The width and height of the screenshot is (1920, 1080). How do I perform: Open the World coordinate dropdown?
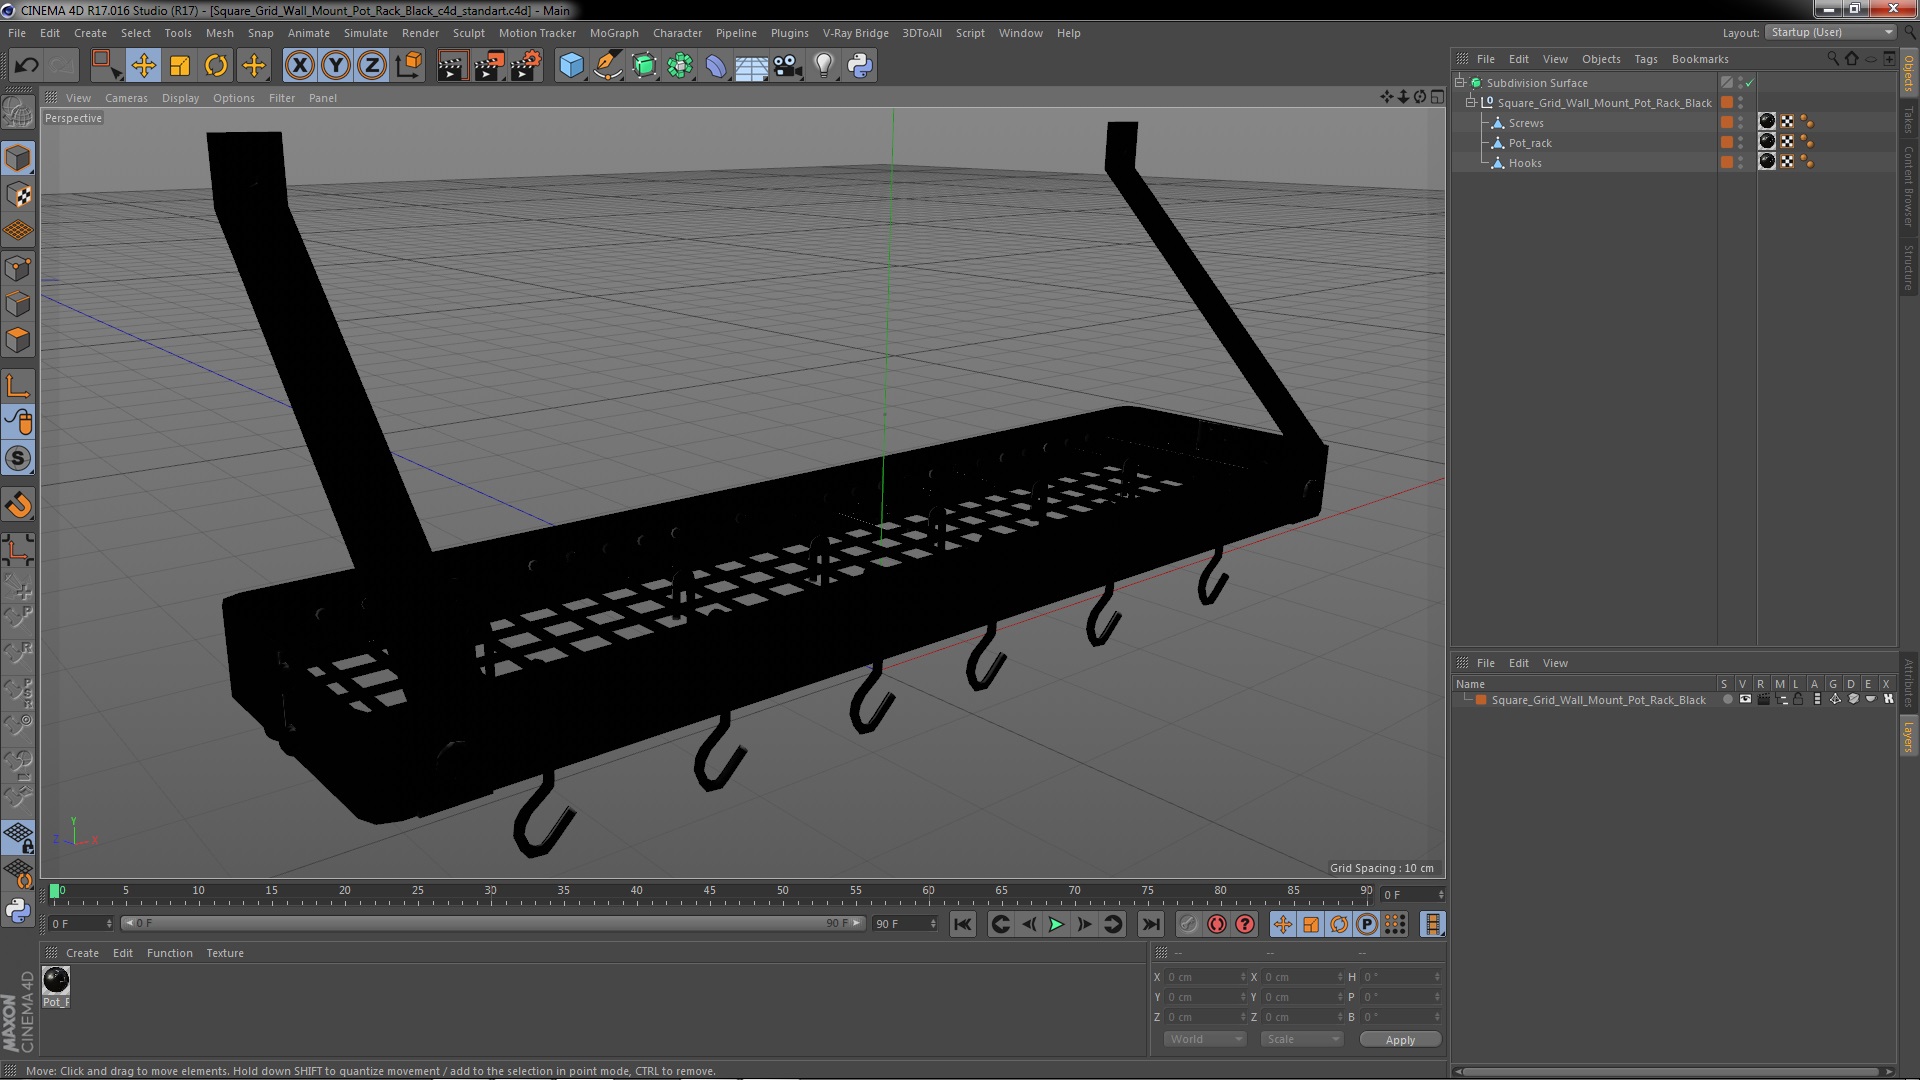click(x=1205, y=1039)
